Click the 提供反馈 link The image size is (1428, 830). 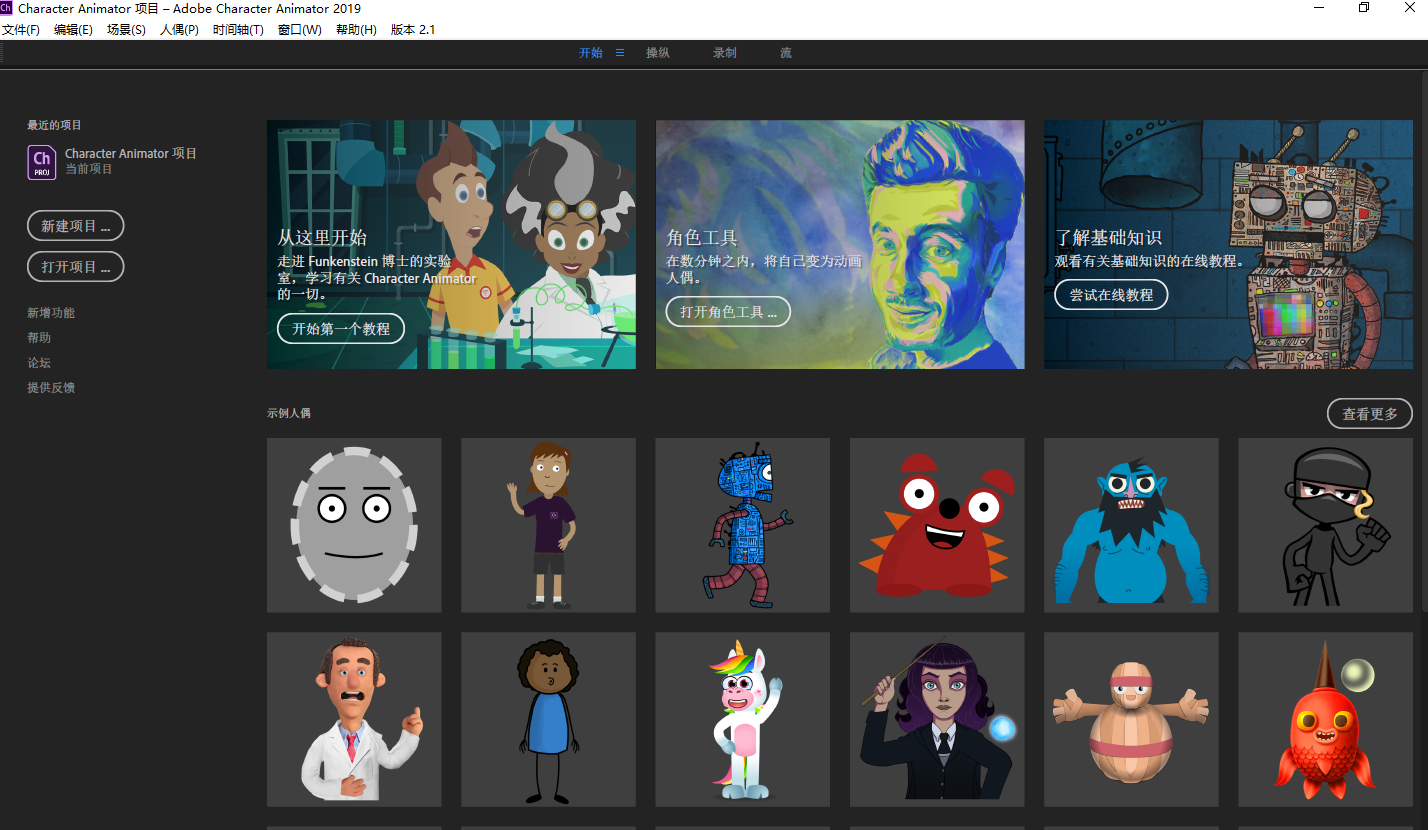(x=51, y=387)
